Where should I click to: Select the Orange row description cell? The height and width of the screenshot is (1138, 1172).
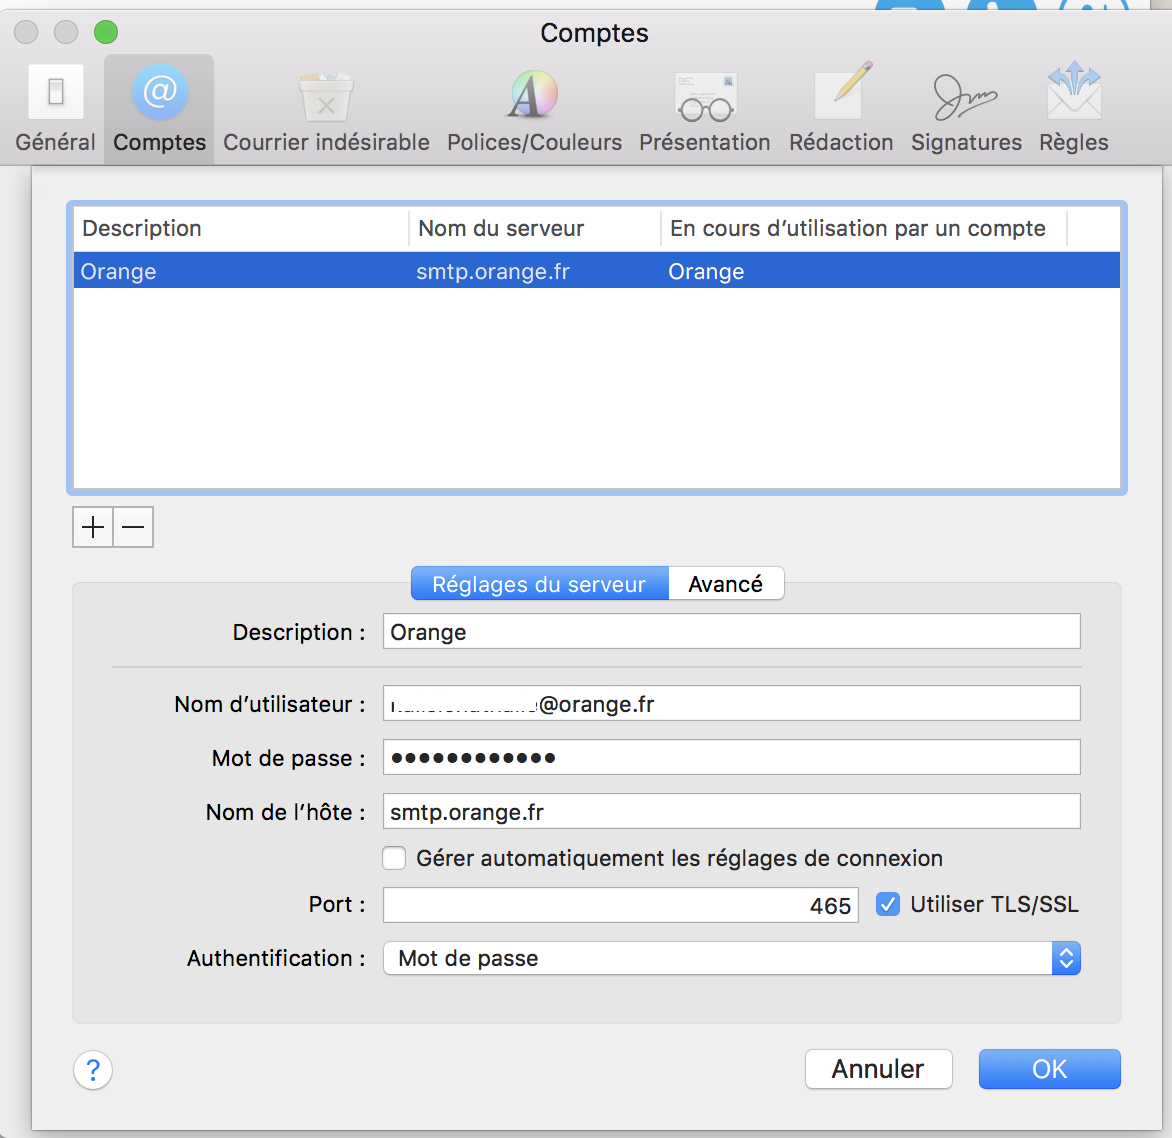pyautogui.click(x=118, y=271)
